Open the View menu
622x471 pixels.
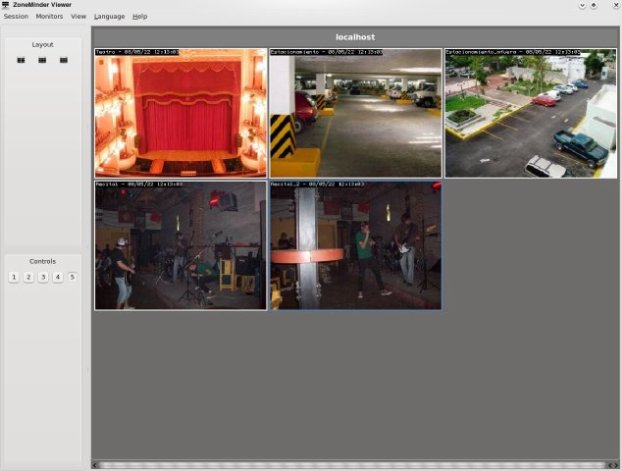tap(78, 16)
